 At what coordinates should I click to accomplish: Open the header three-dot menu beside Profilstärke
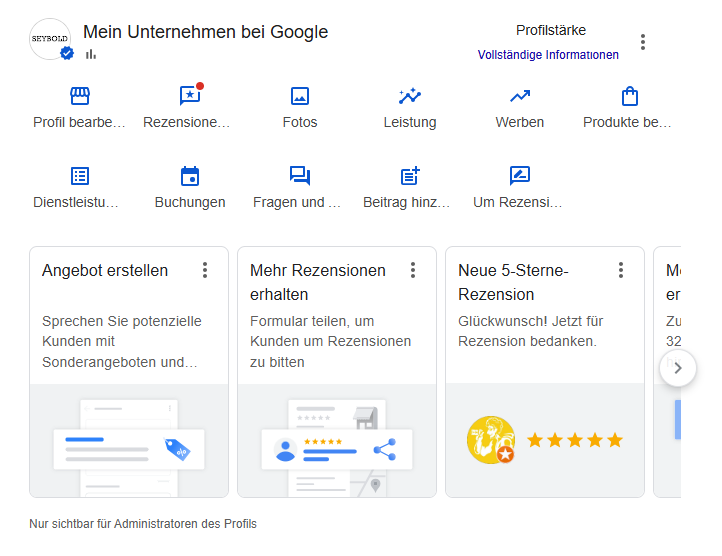click(643, 42)
